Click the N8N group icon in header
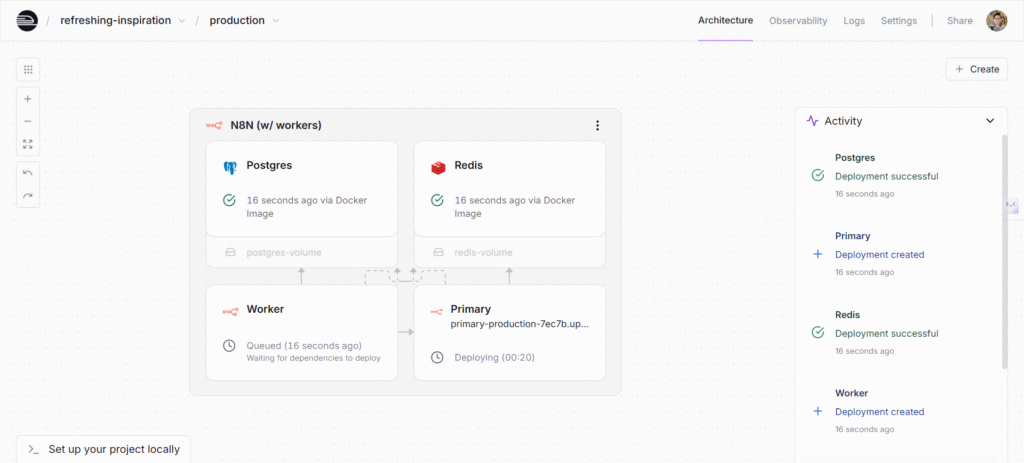 (214, 125)
